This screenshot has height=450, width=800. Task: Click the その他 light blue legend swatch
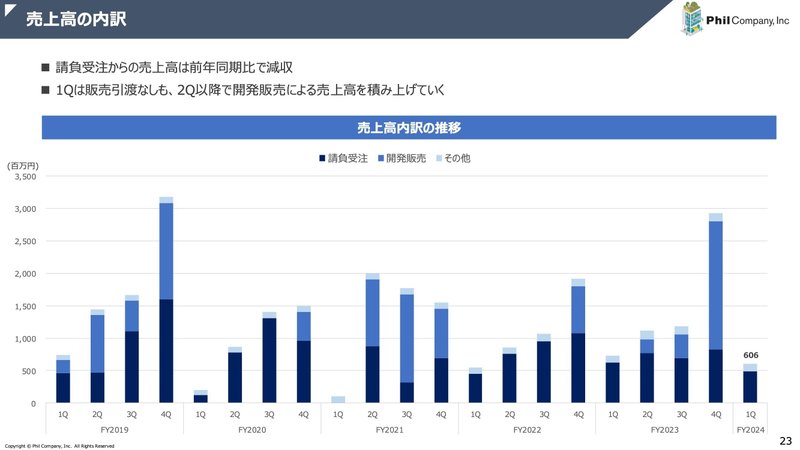(439, 158)
